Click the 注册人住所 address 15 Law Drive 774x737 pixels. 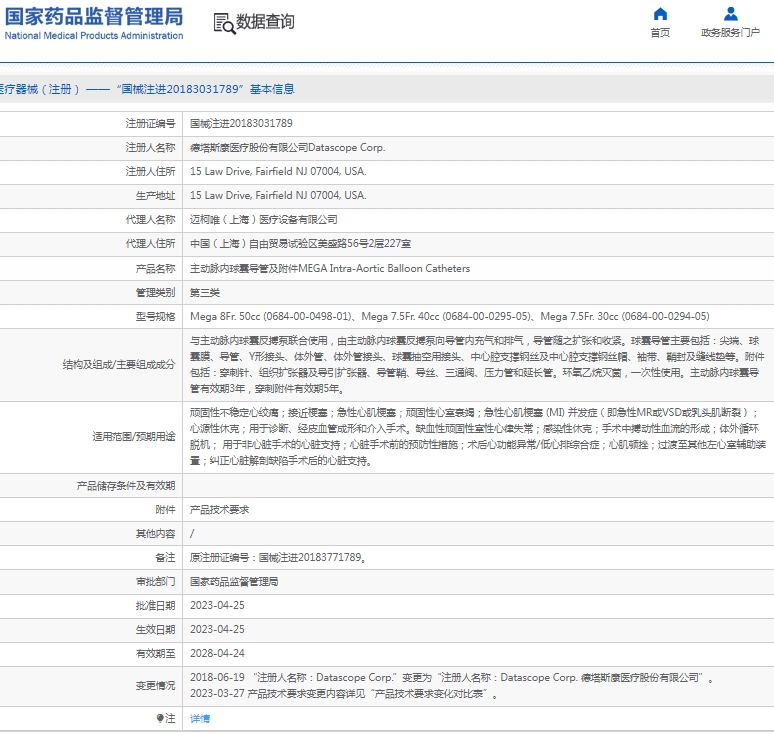pos(278,171)
